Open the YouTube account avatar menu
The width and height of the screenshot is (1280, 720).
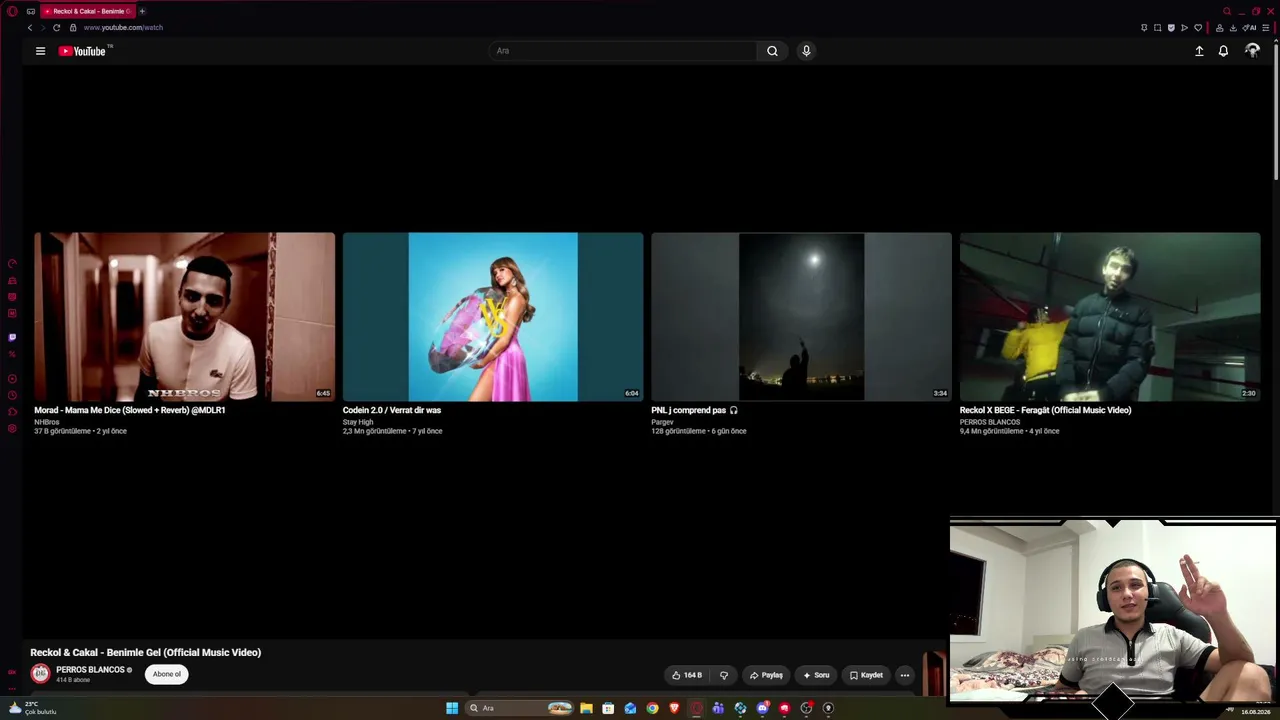pyautogui.click(x=1252, y=51)
